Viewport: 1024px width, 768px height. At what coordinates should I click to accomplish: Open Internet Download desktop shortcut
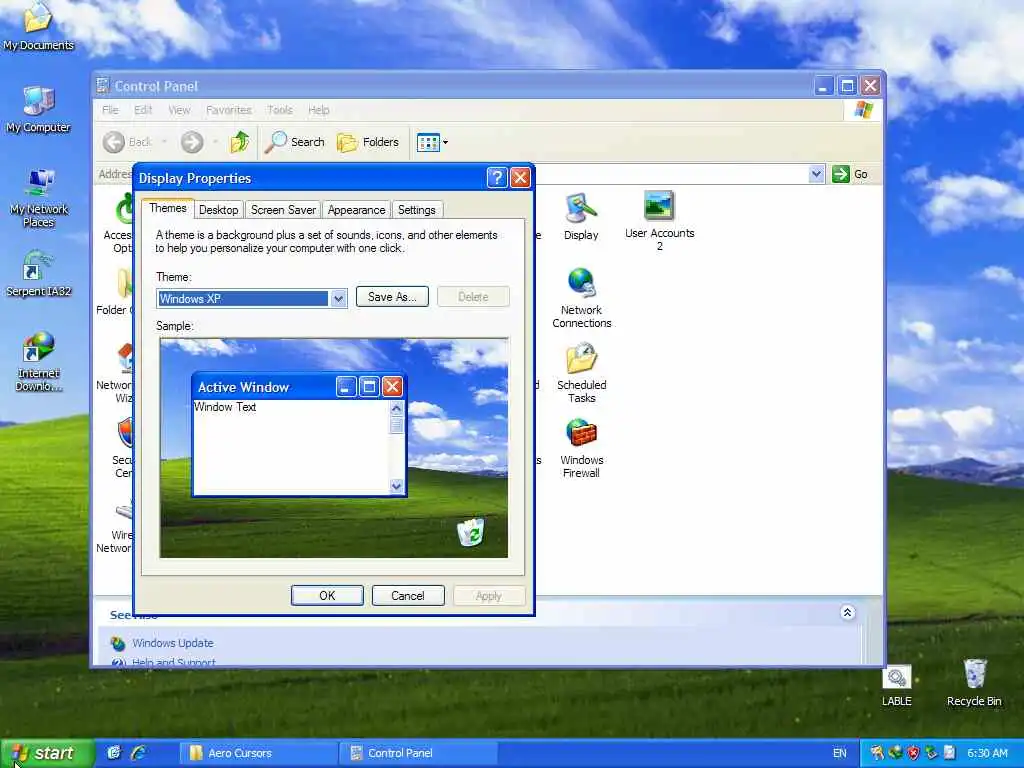(x=38, y=362)
